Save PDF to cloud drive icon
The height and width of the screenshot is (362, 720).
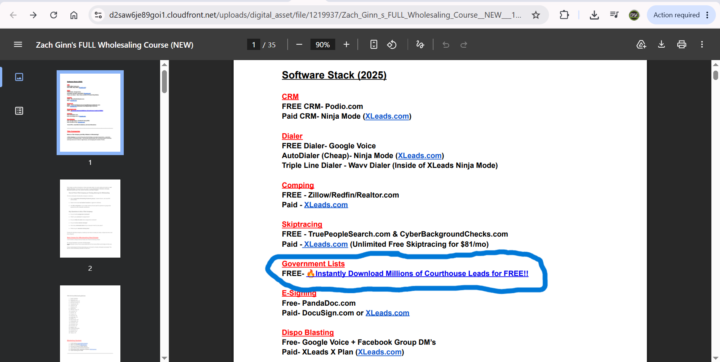click(x=641, y=45)
